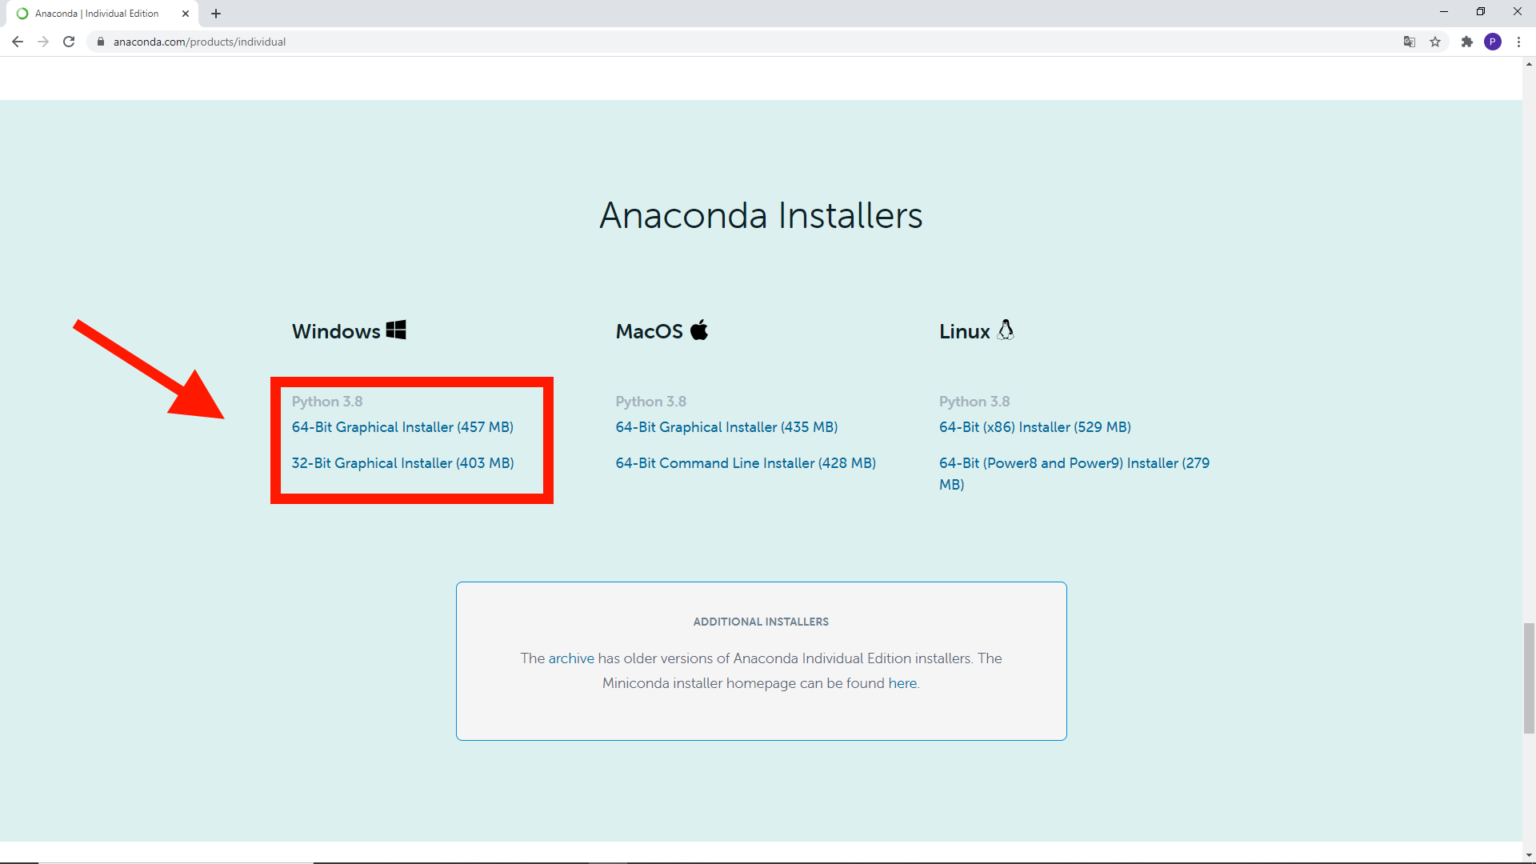Click the address bar URL field
This screenshot has height=864, width=1536.
(700, 42)
